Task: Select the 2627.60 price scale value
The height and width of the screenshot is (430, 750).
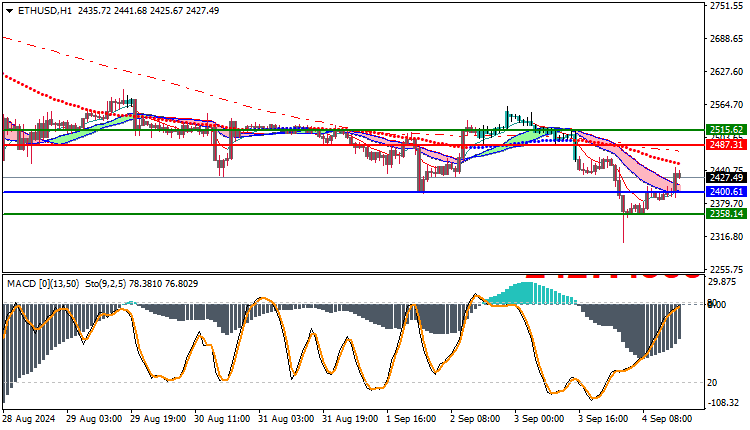Action: [727, 72]
